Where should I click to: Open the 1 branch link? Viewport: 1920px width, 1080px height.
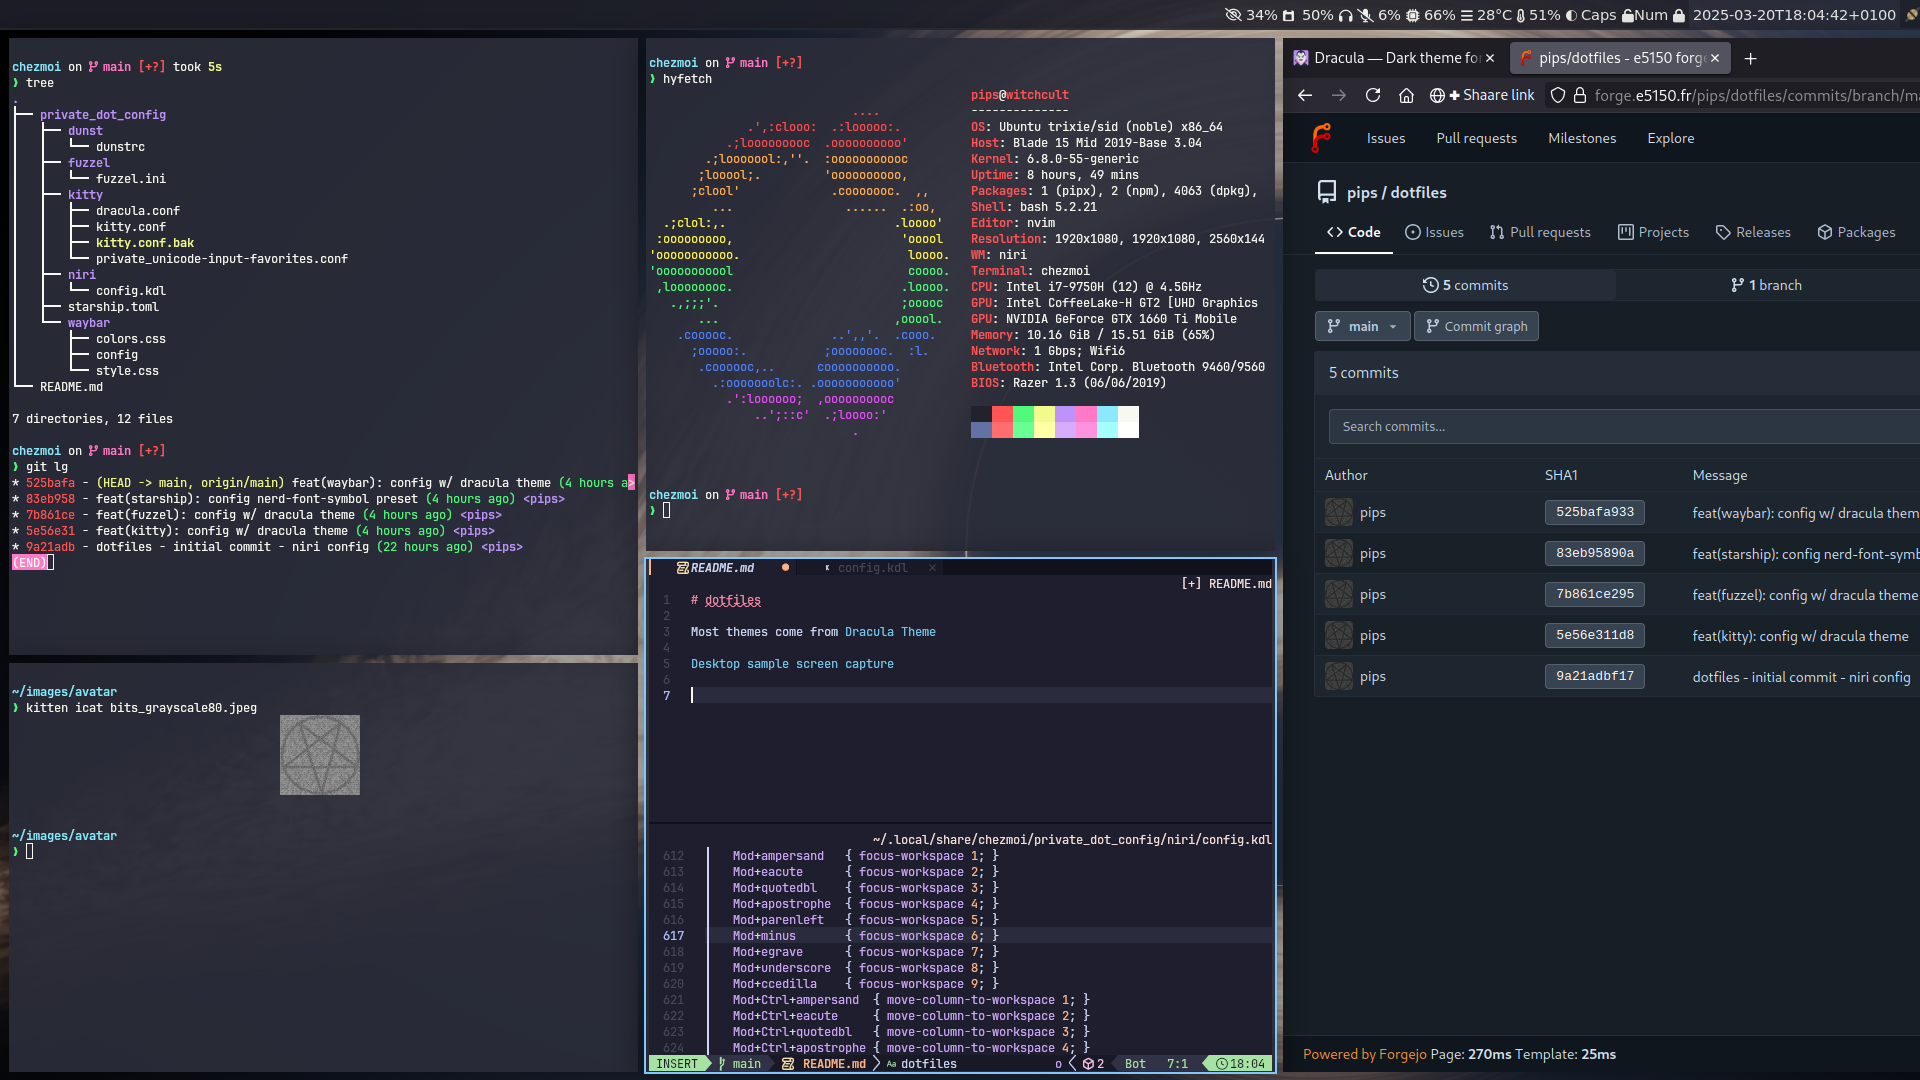pos(1766,285)
